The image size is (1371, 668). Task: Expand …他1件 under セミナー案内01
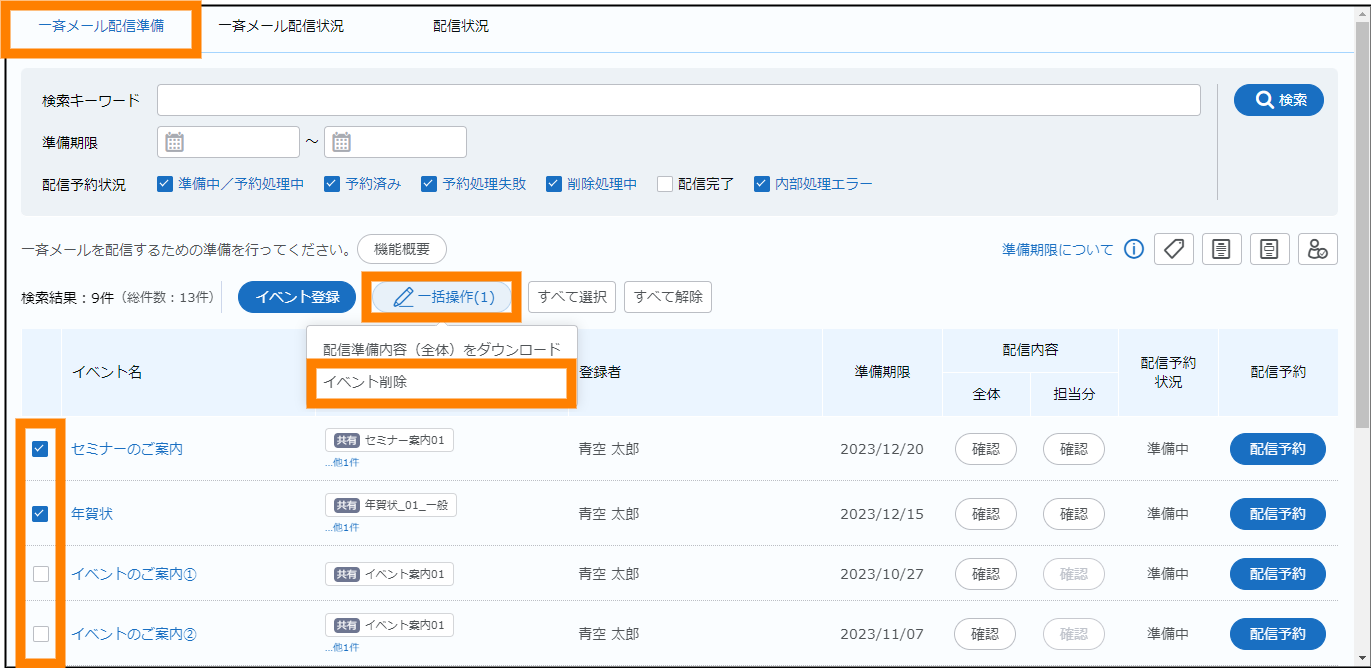point(341,462)
